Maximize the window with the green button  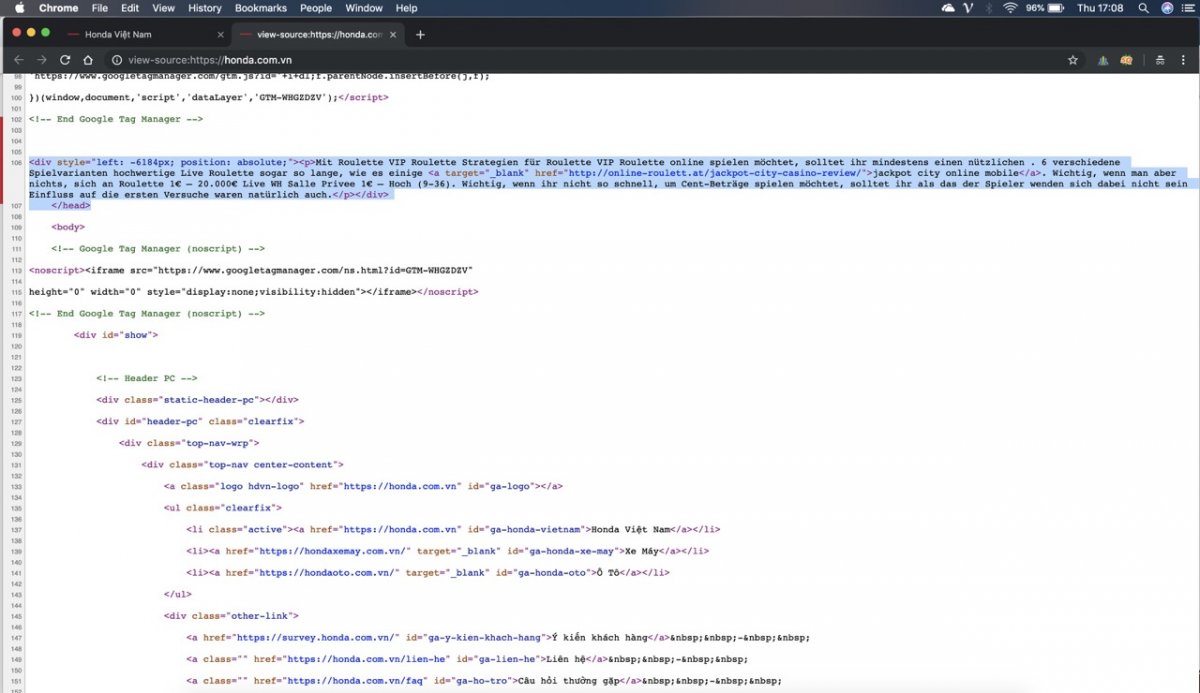tap(45, 33)
